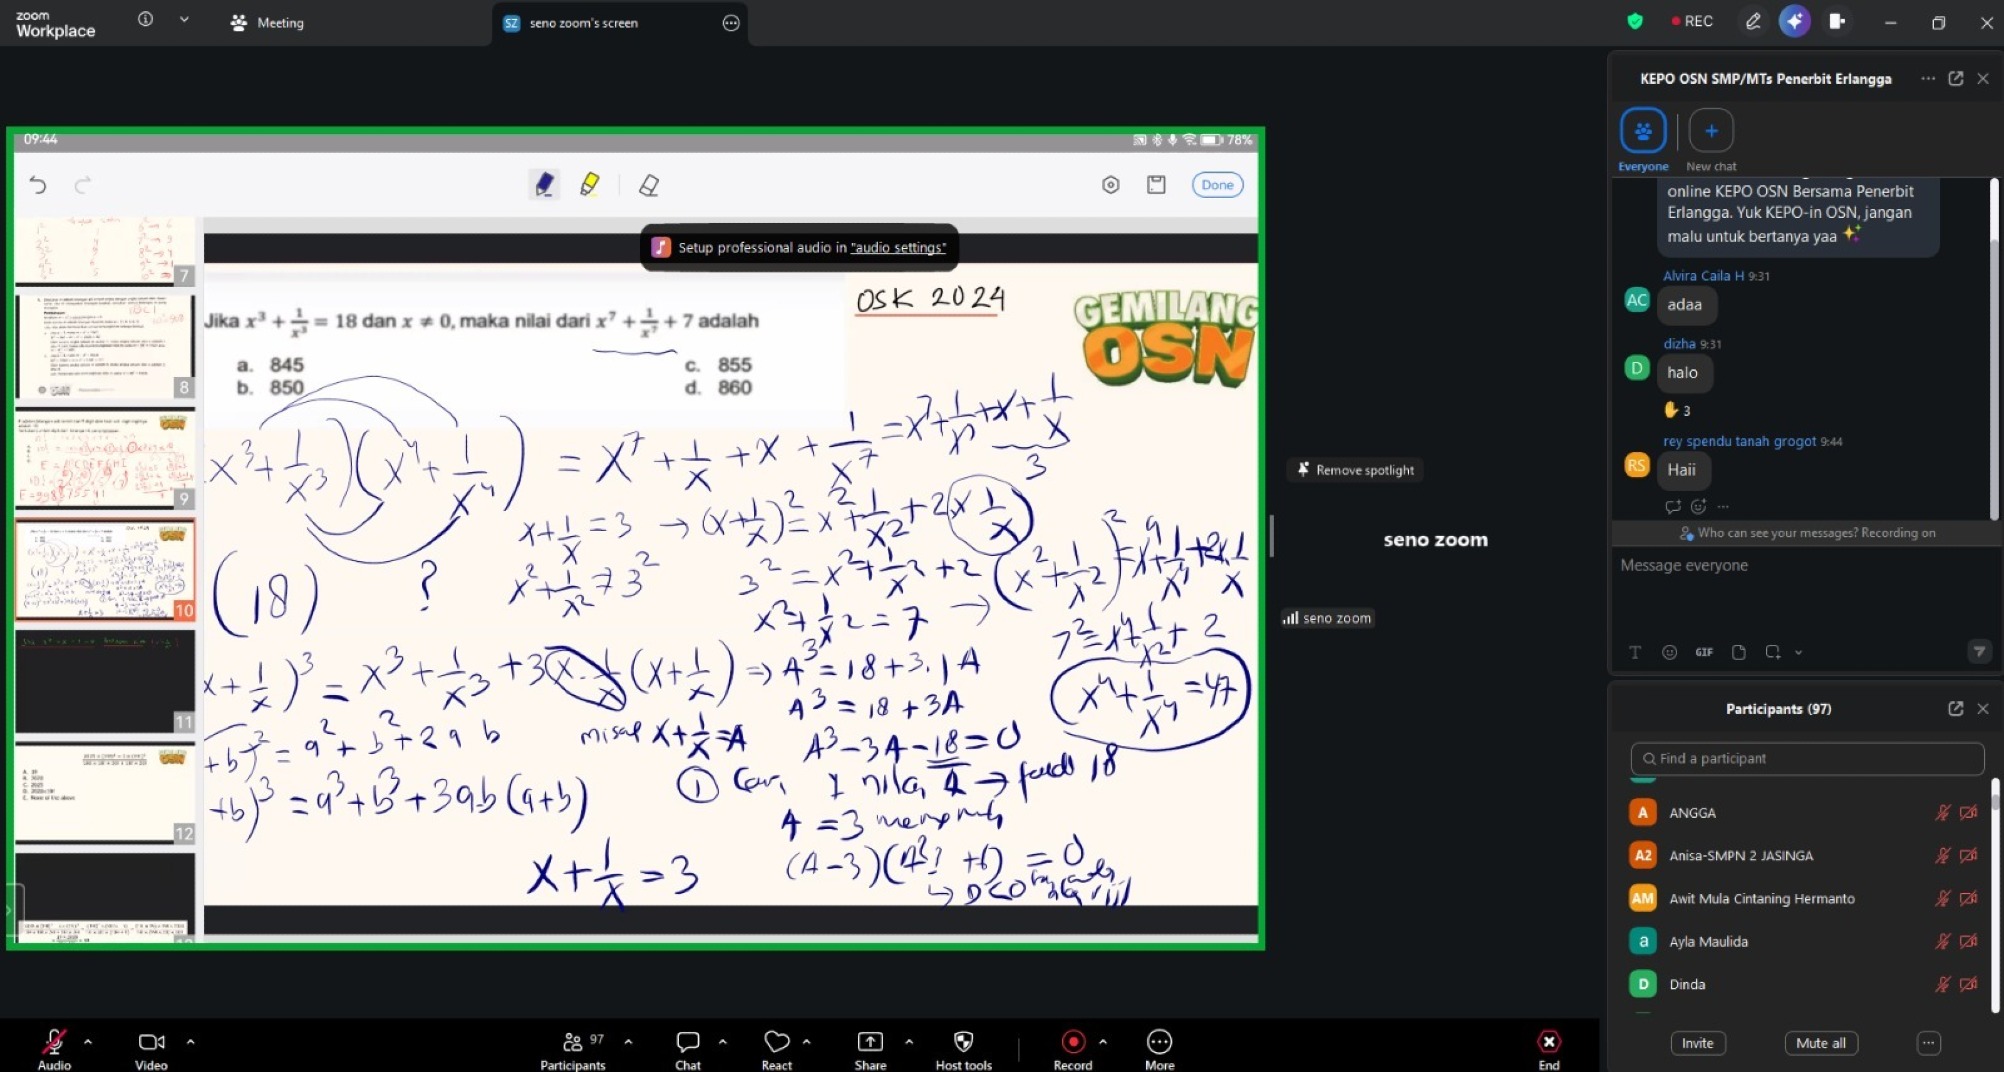Image resolution: width=2004 pixels, height=1072 pixels.
Task: Open the "audio settings" link in the banner
Action: (x=898, y=248)
